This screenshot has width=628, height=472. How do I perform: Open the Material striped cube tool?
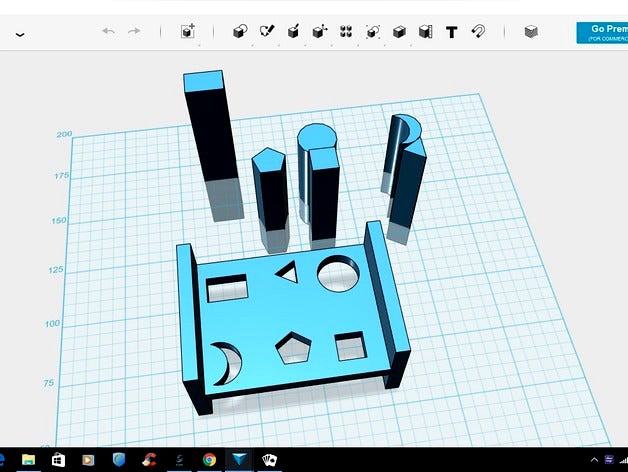click(530, 32)
